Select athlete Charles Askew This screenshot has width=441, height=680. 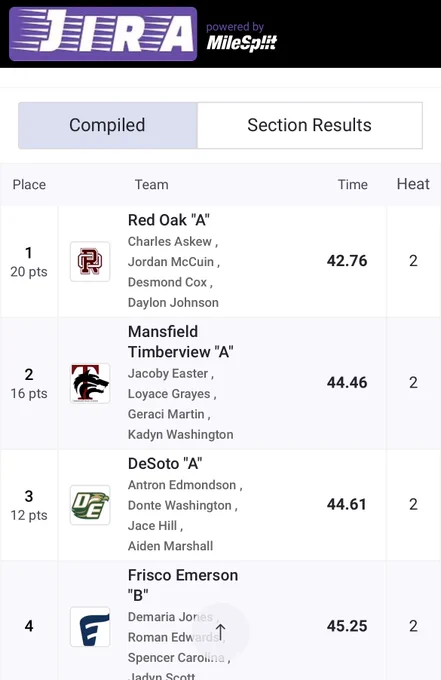(x=170, y=242)
